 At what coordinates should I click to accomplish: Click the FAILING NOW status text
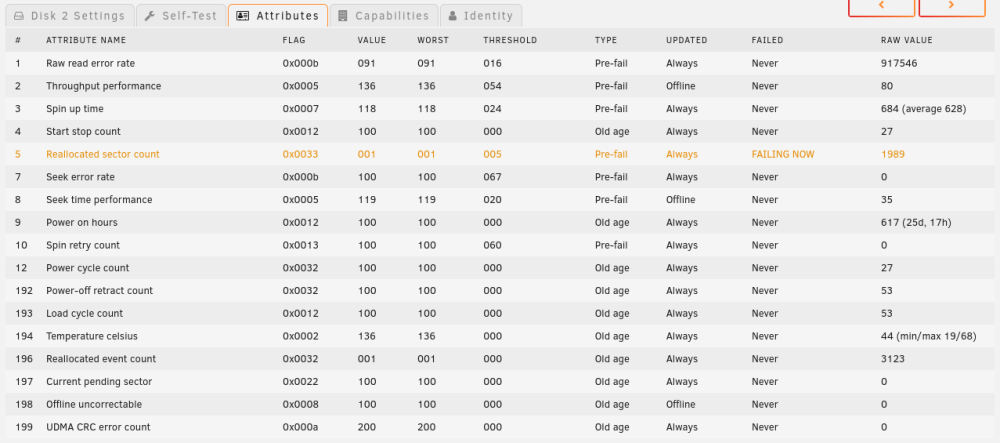pyautogui.click(x=783, y=154)
